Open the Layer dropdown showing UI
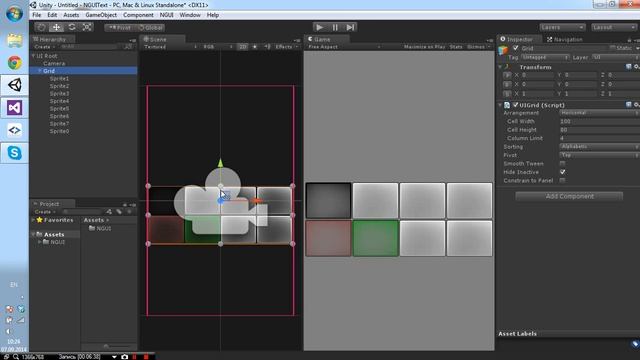Image resolution: width=640 pixels, height=360 pixels. tap(616, 58)
